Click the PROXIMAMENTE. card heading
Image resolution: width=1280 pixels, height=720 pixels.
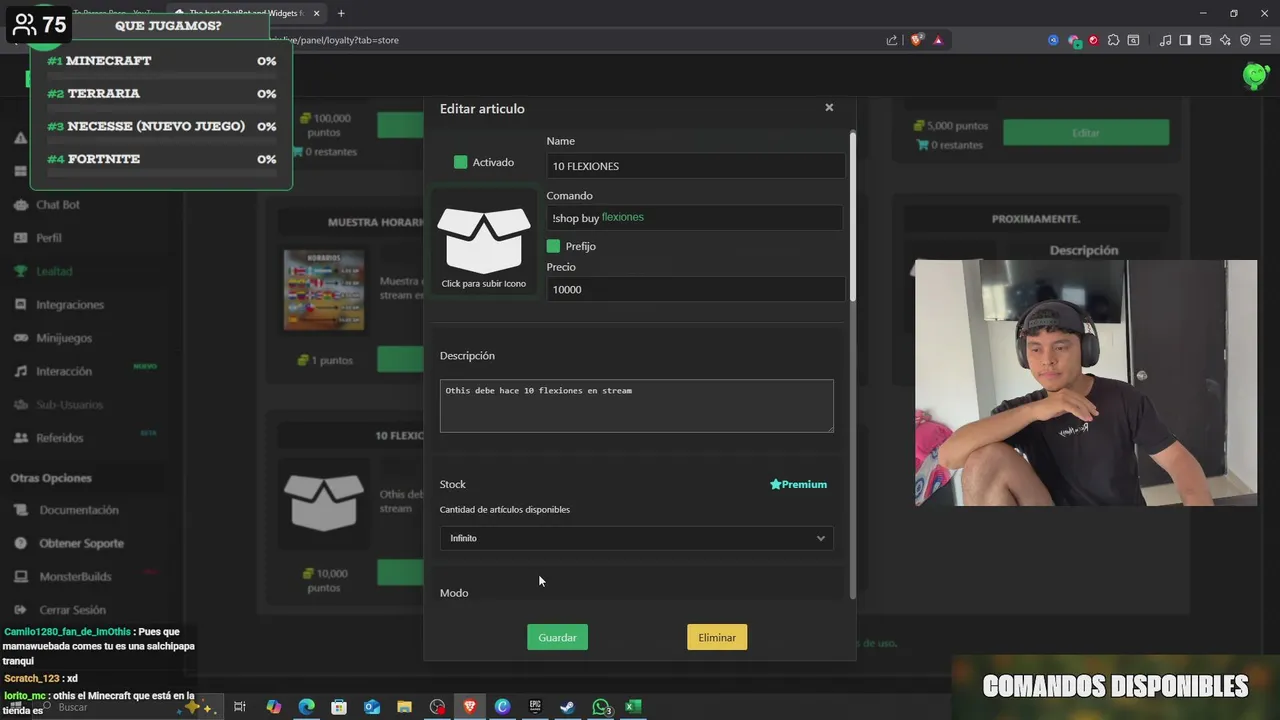coord(1036,219)
